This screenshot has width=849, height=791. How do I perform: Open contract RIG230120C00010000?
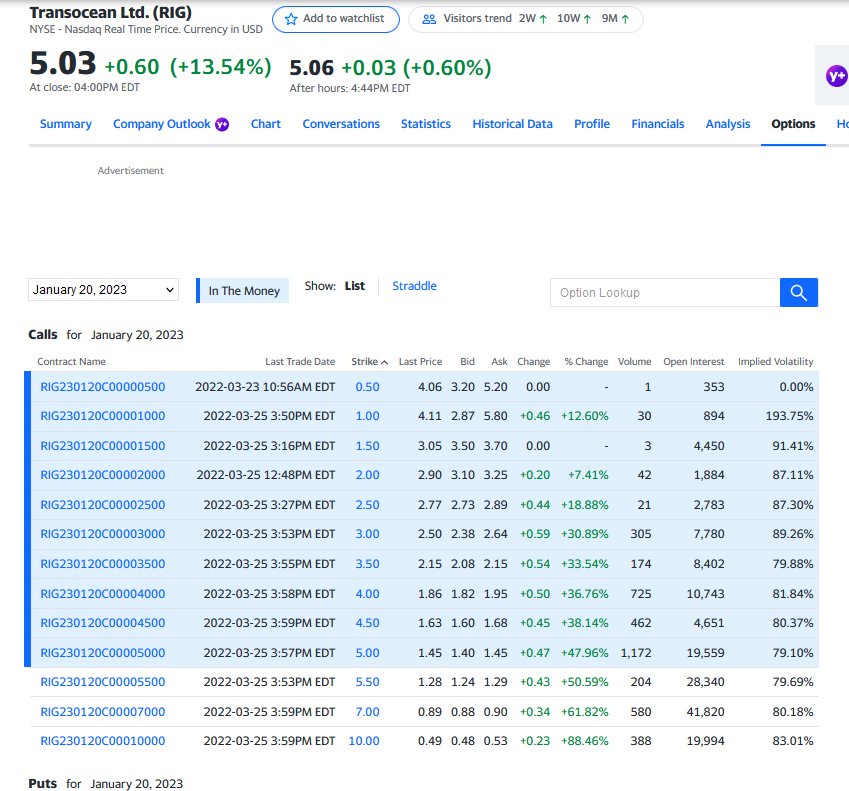click(103, 741)
